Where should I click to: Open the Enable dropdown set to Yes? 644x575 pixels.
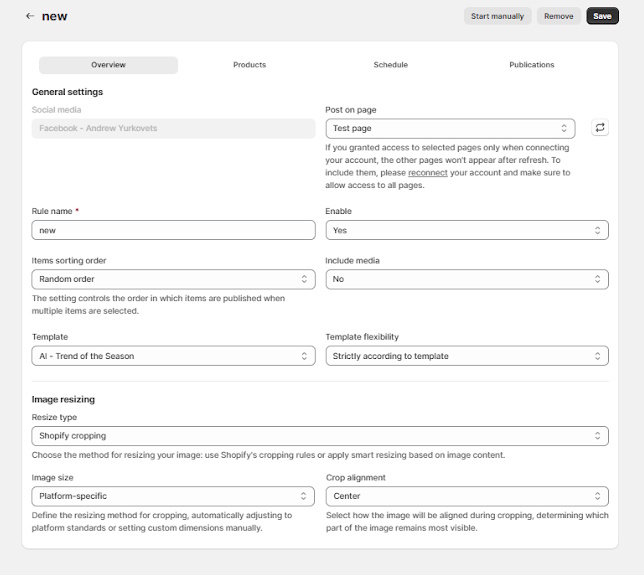(467, 230)
